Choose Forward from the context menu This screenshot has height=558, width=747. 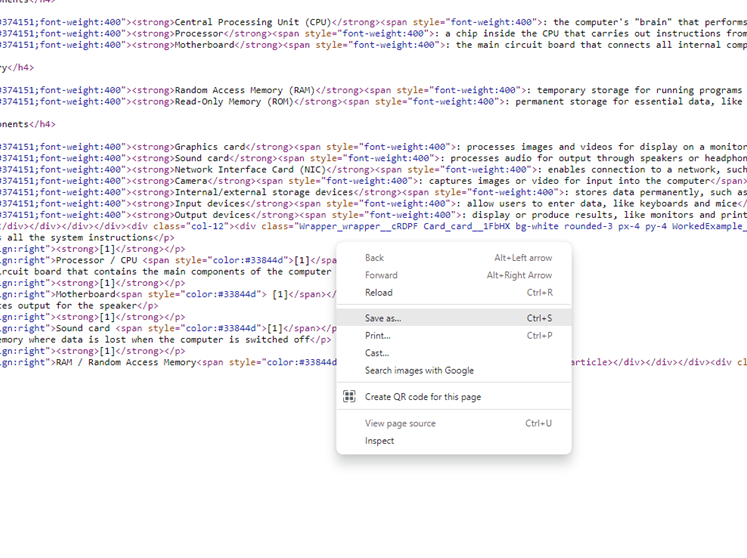pyautogui.click(x=381, y=276)
